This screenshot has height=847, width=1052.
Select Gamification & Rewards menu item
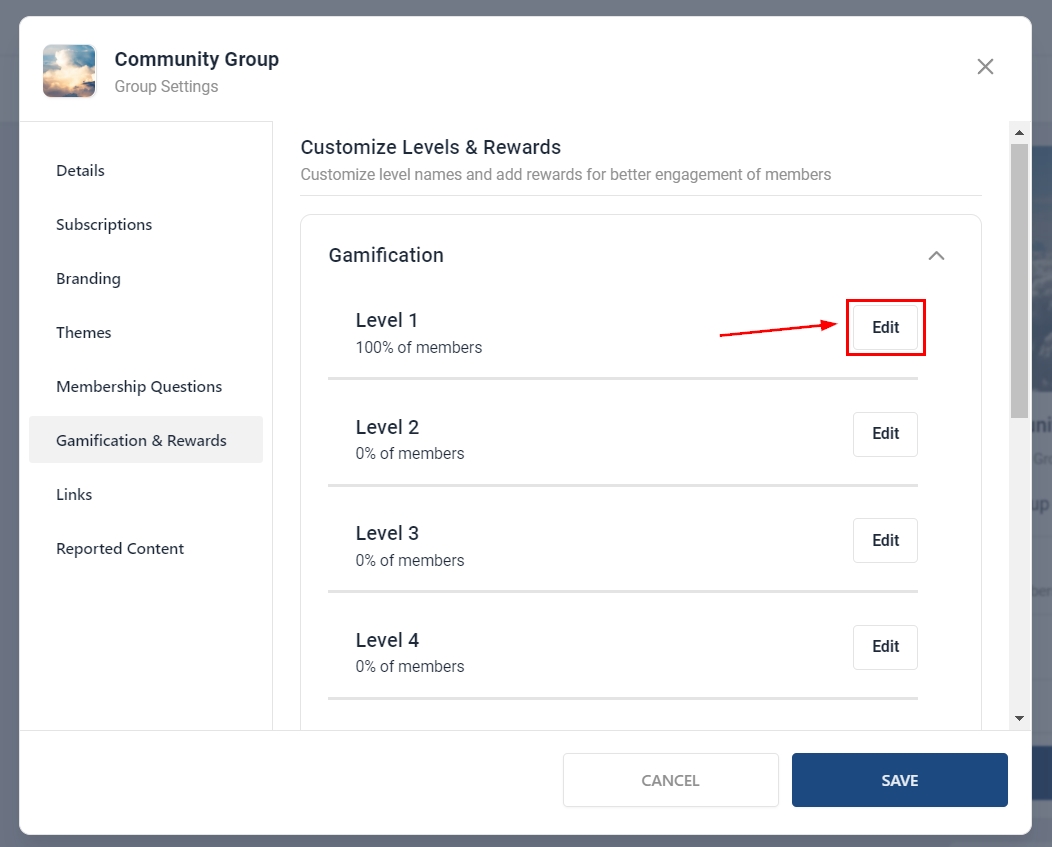click(x=141, y=441)
